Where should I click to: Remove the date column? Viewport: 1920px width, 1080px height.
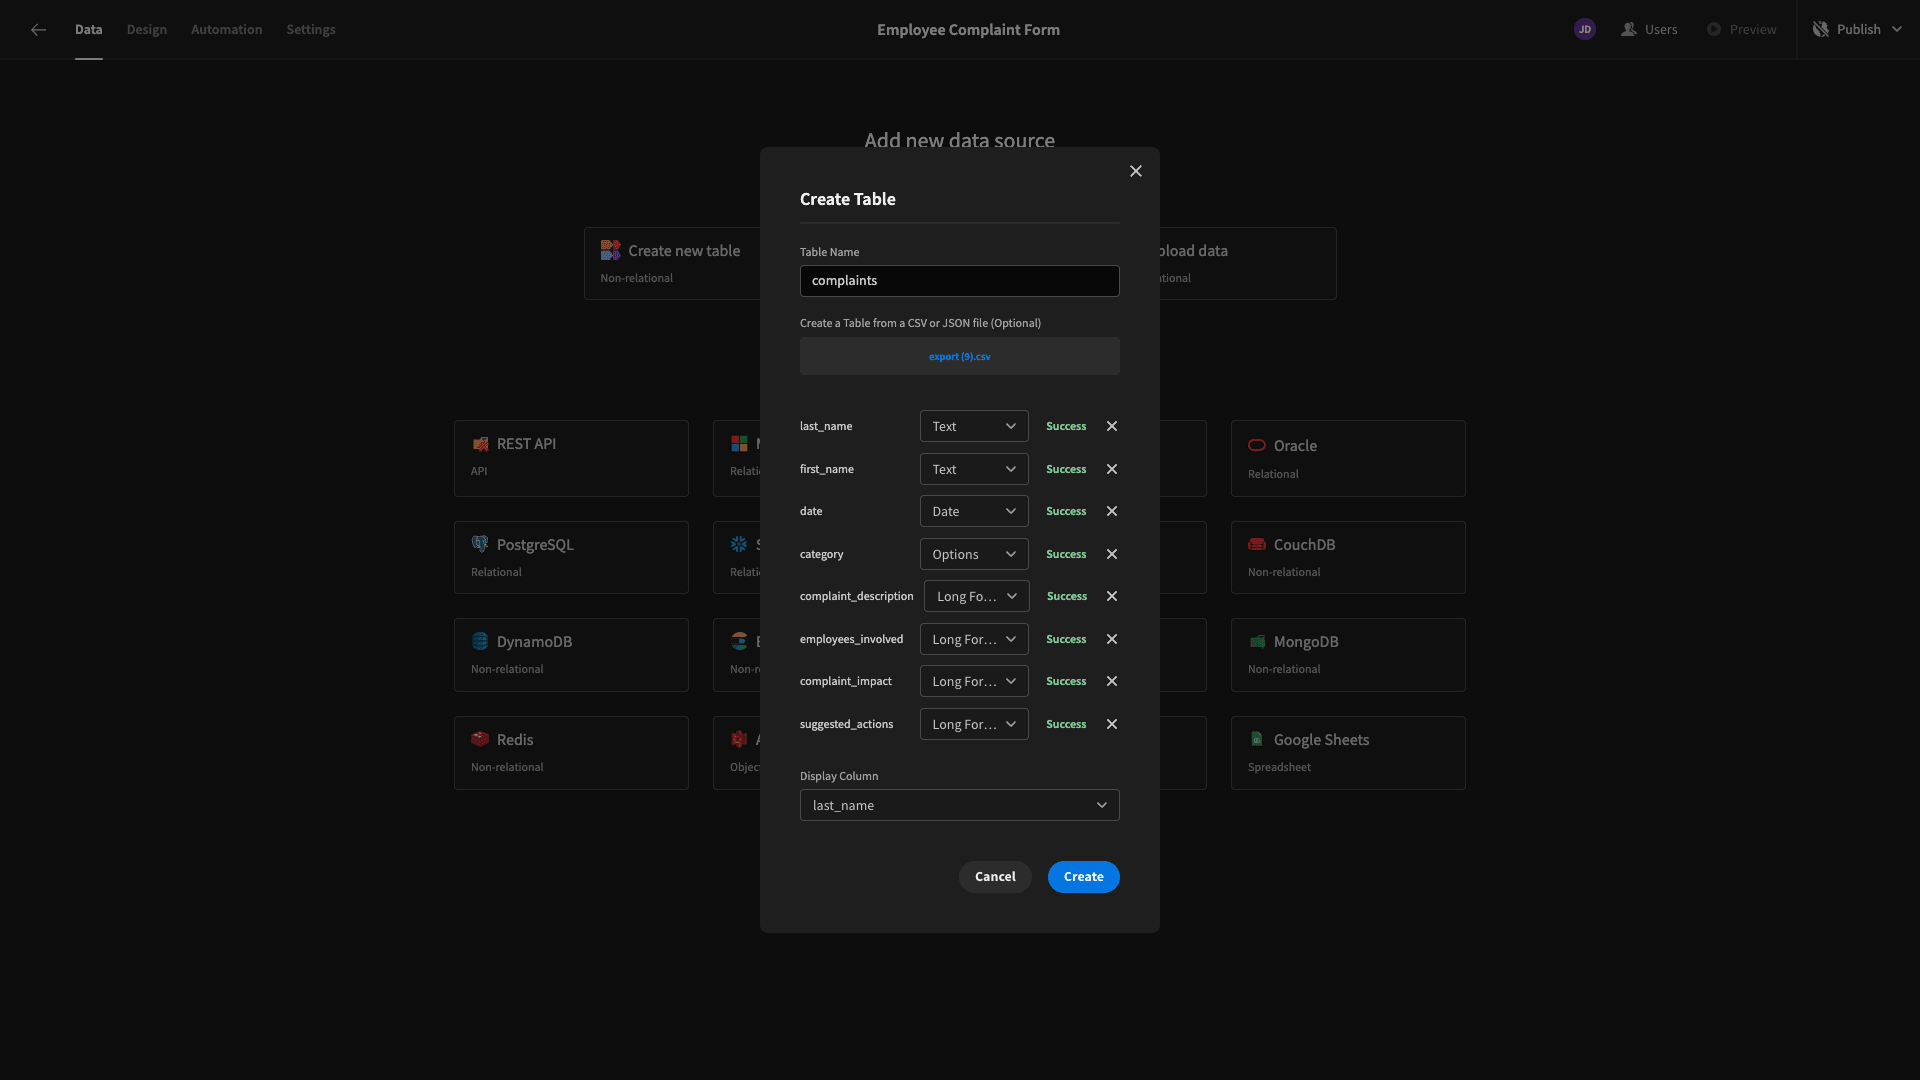click(1111, 511)
